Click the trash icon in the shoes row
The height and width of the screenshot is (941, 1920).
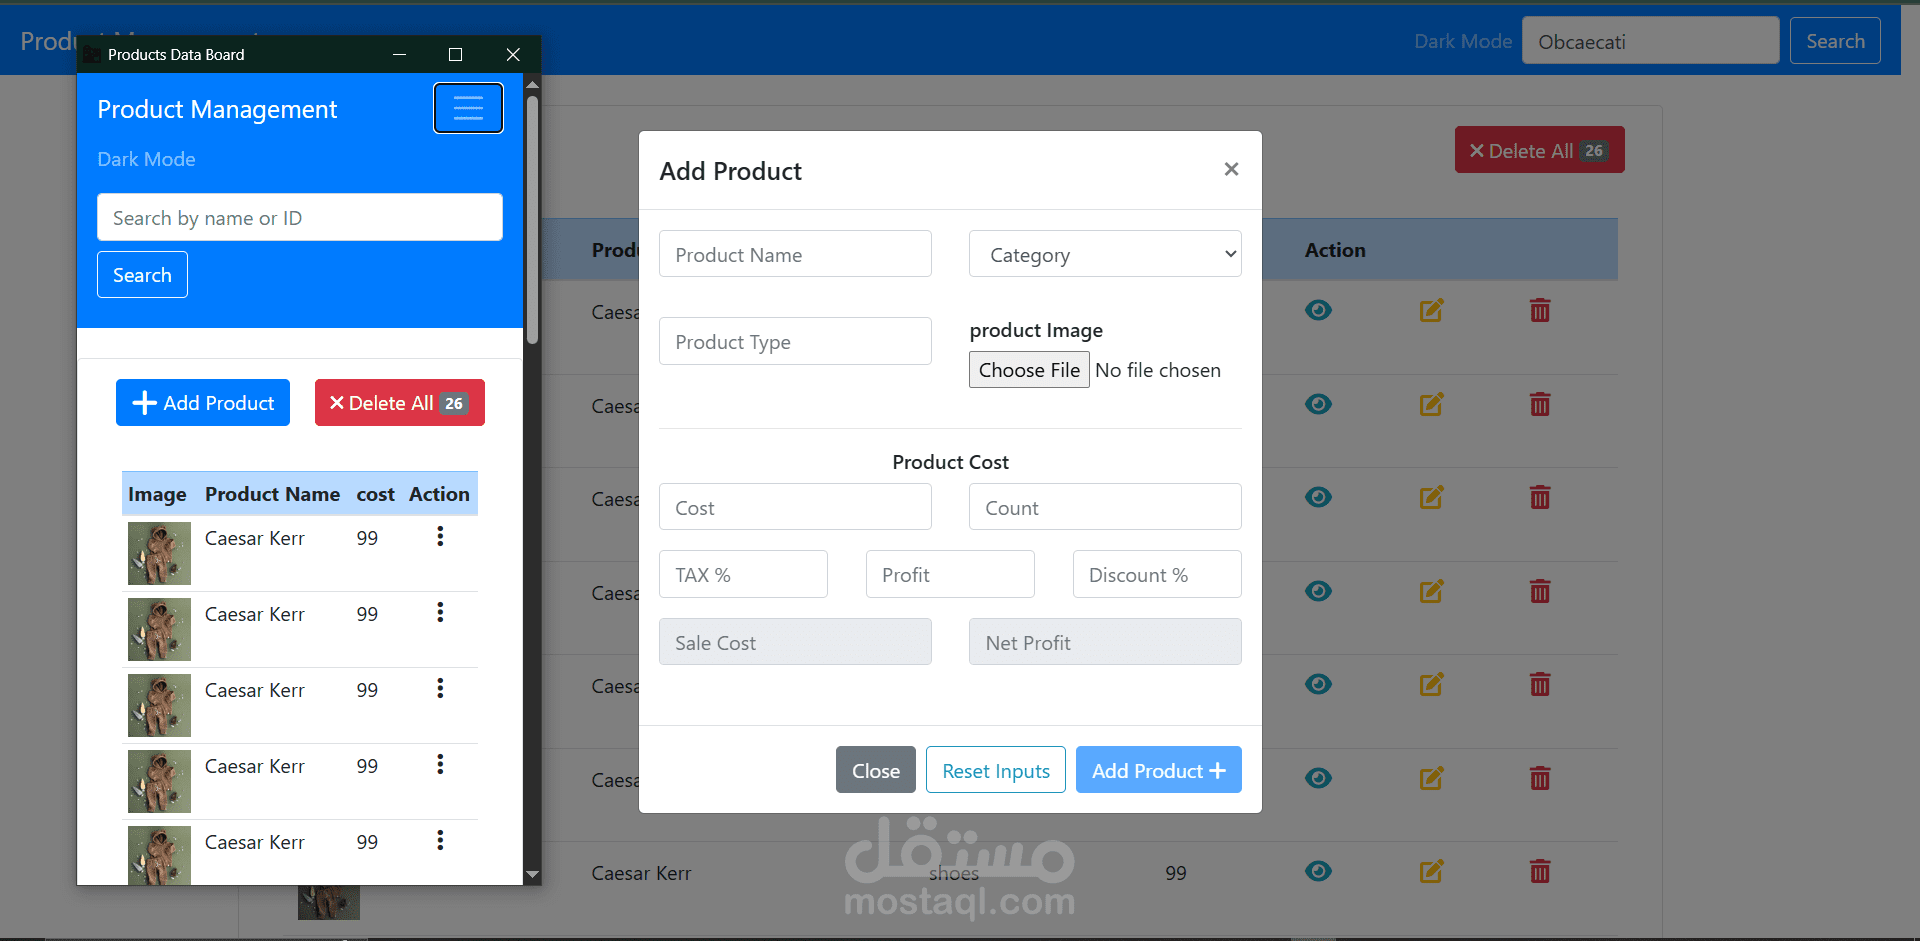tap(1540, 871)
